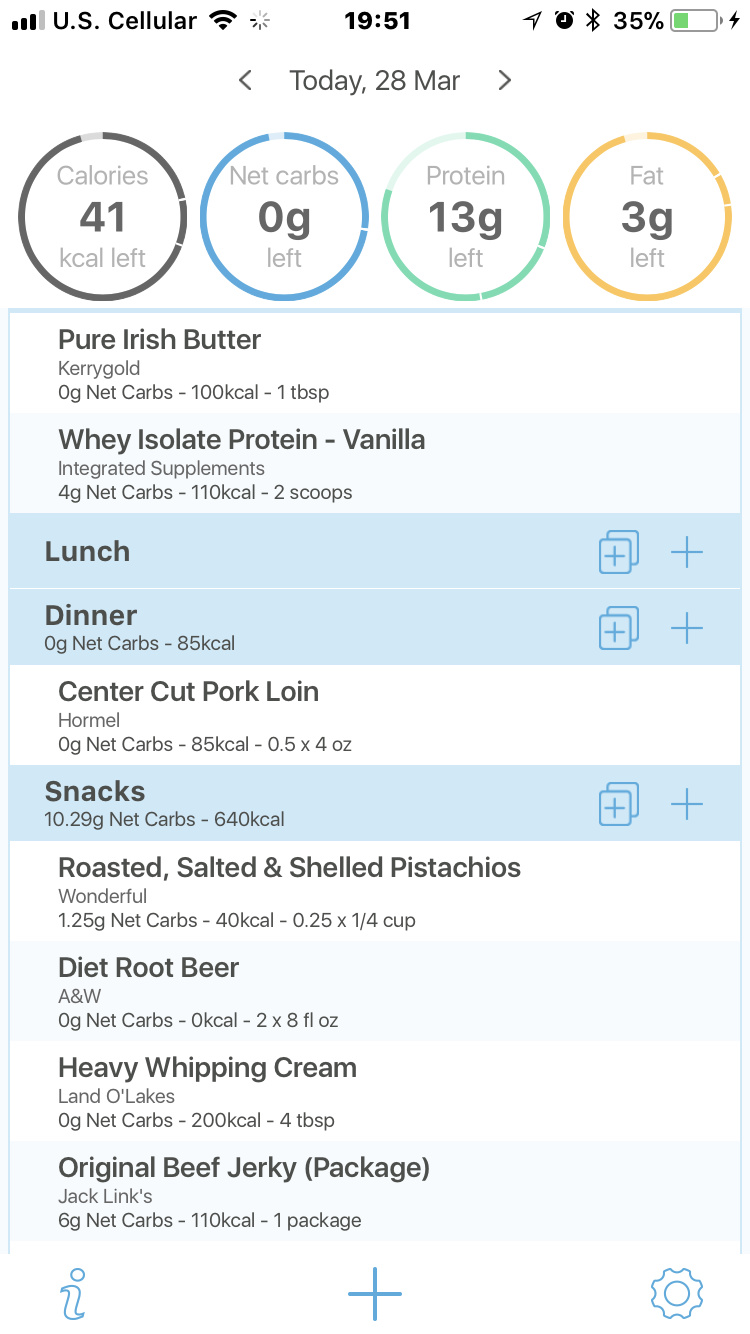Open the Protein left progress ring
This screenshot has width=750, height=1334.
coord(466,216)
